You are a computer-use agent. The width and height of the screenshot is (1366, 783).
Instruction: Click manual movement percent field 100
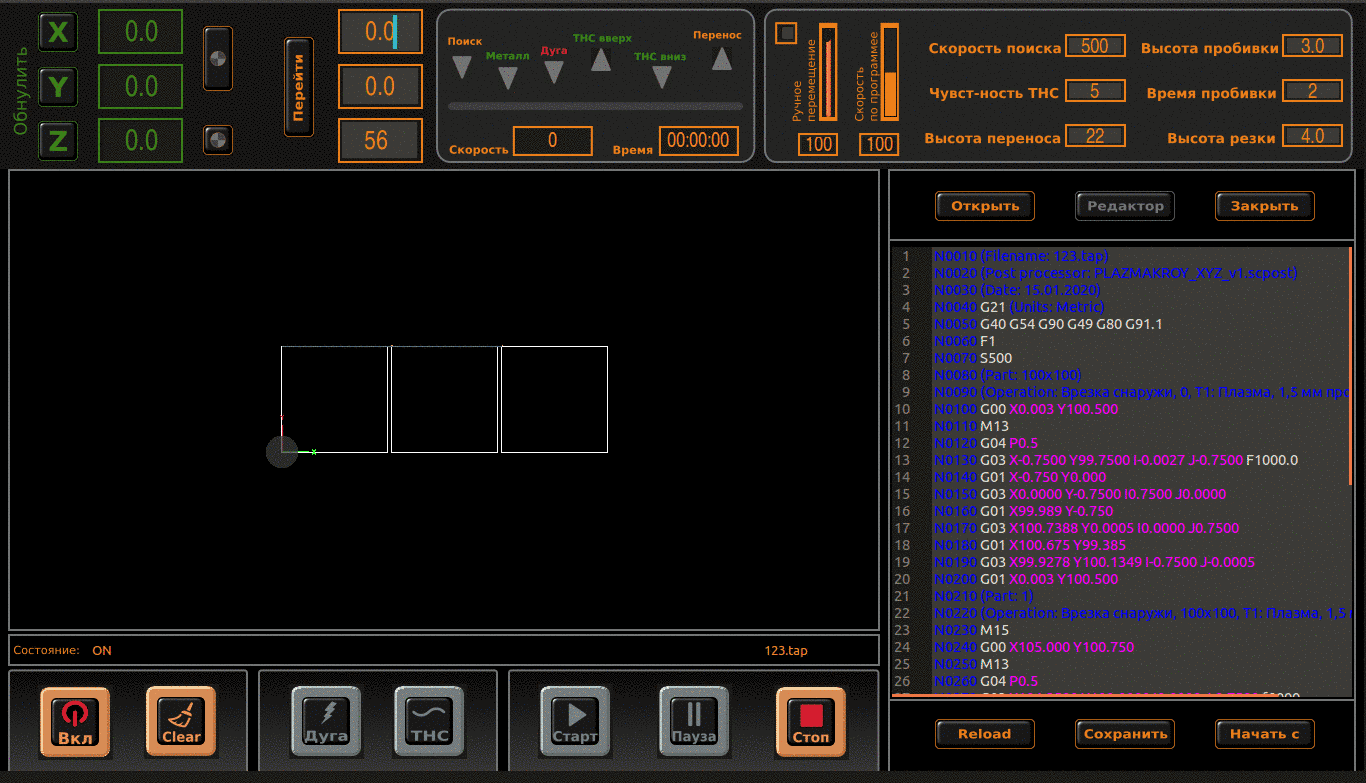(818, 145)
